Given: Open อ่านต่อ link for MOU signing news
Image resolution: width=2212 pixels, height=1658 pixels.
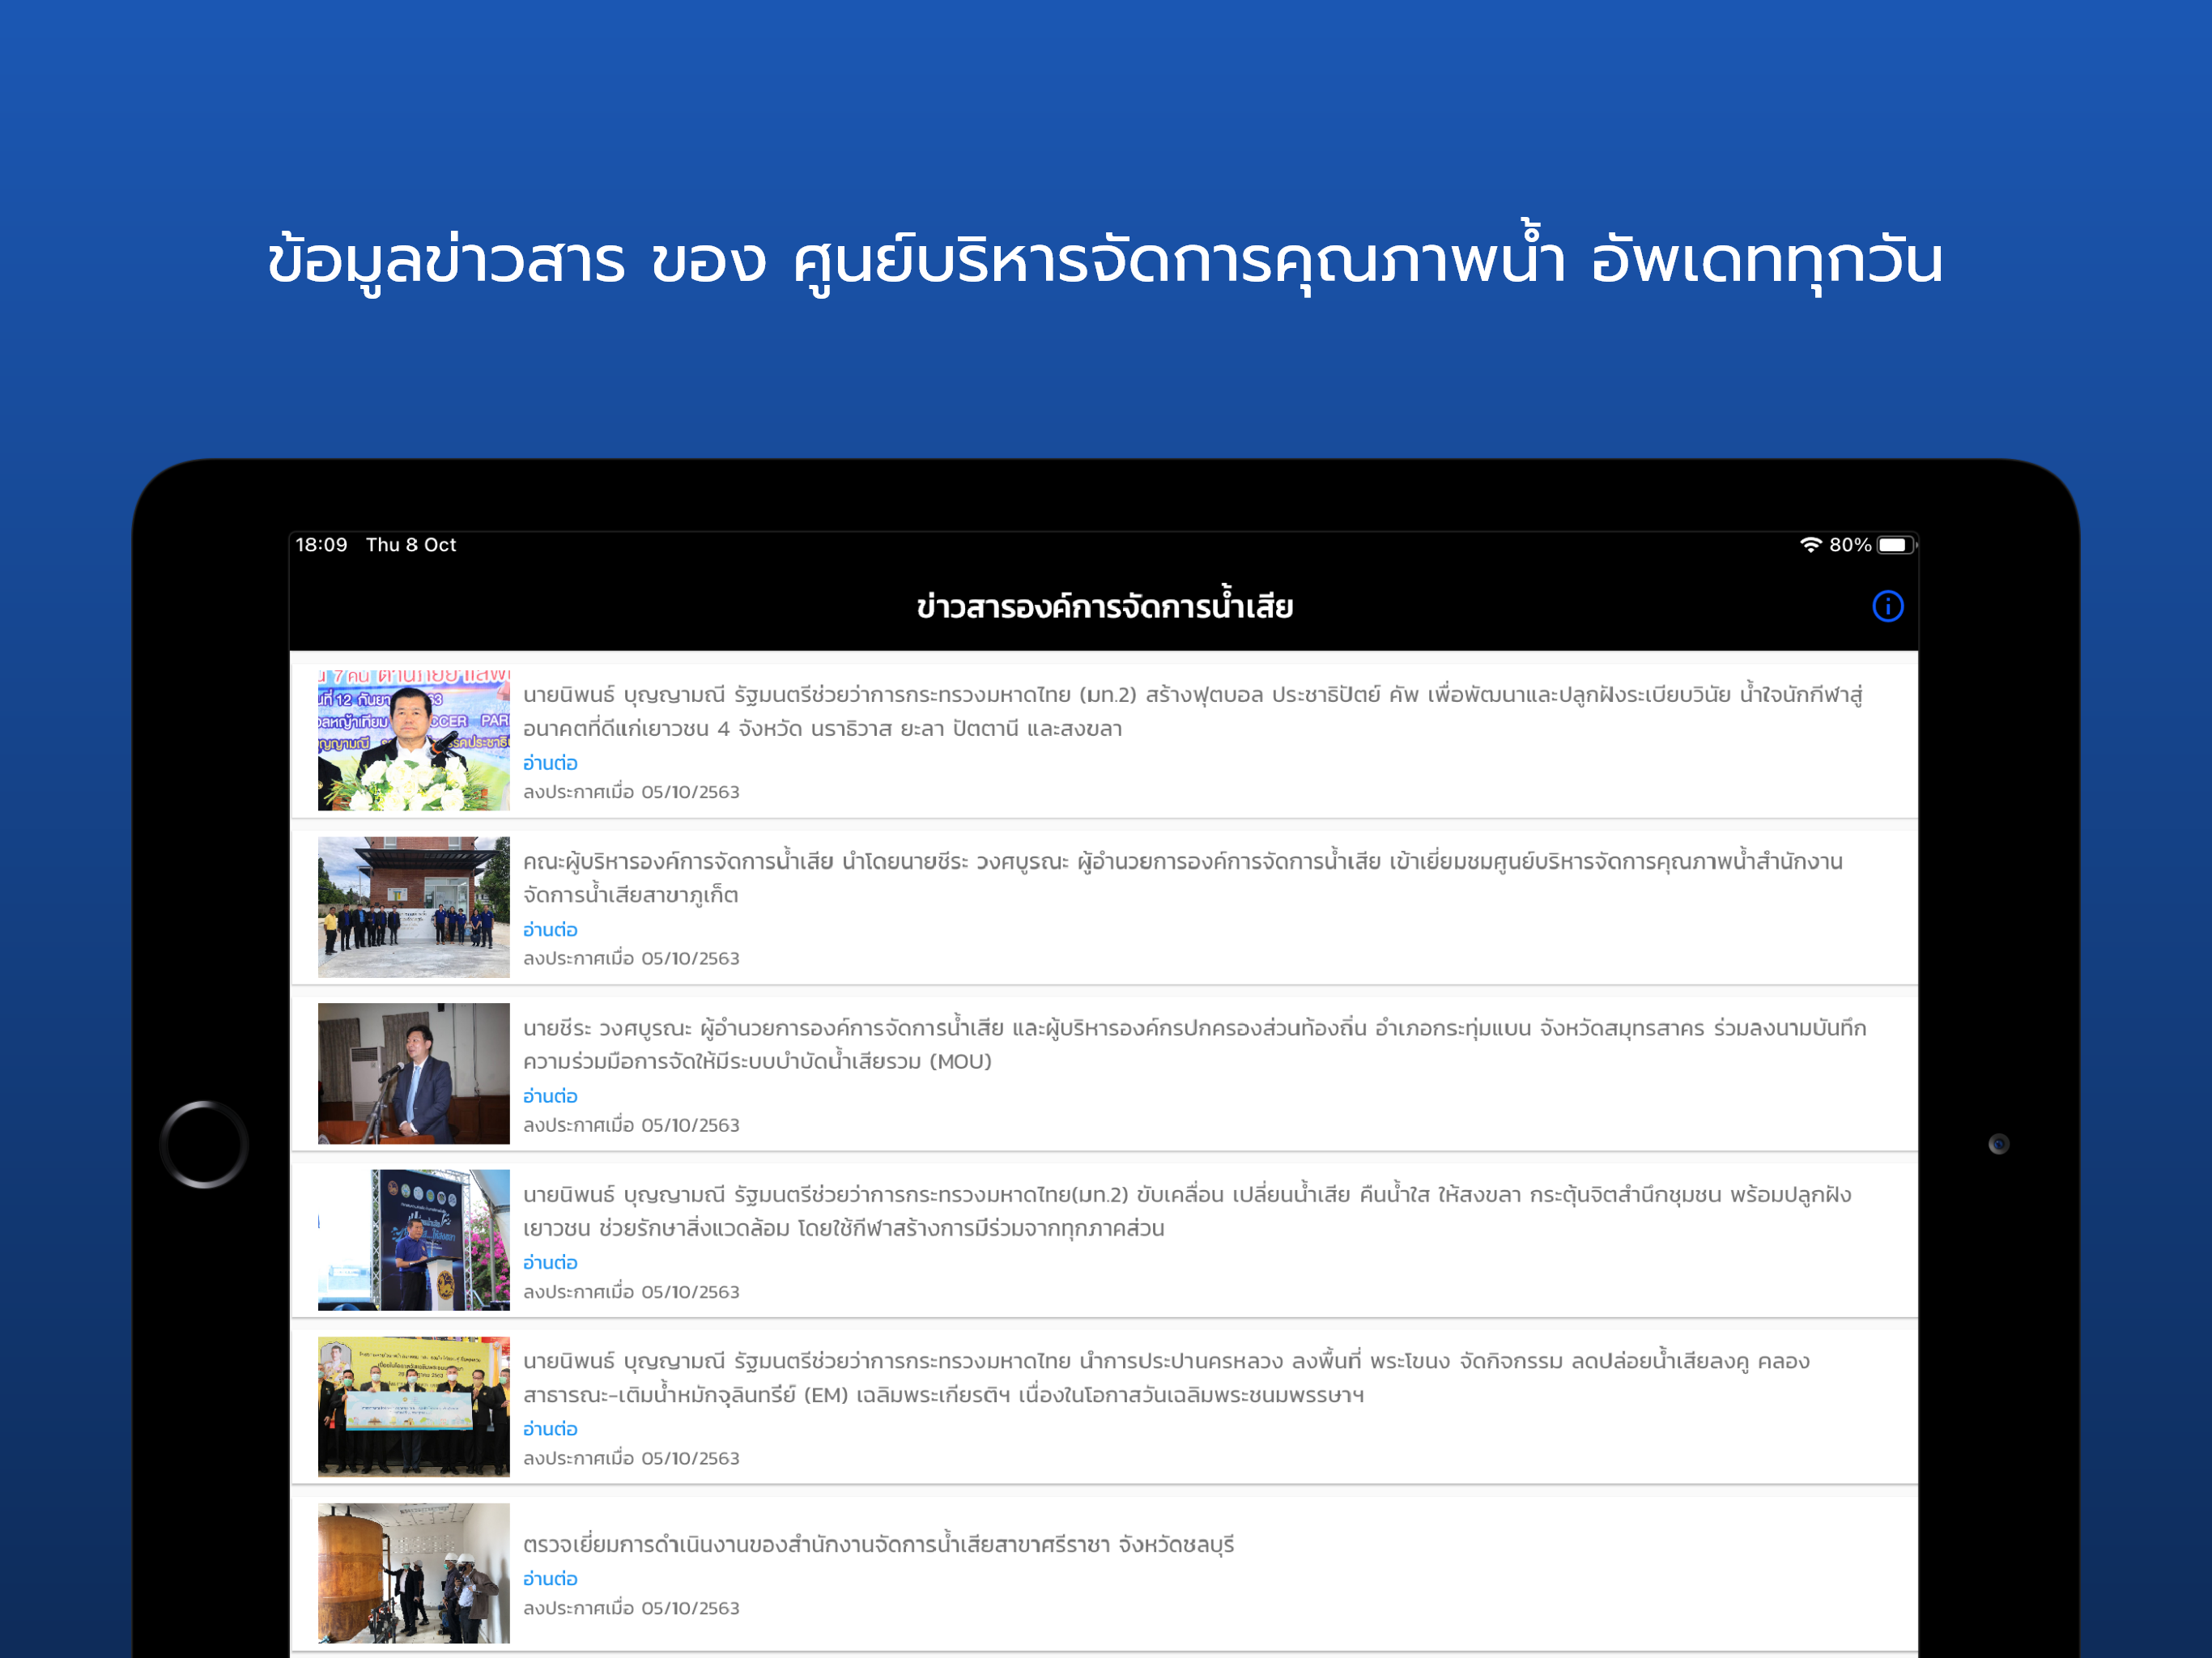Looking at the screenshot, I should point(550,1096).
